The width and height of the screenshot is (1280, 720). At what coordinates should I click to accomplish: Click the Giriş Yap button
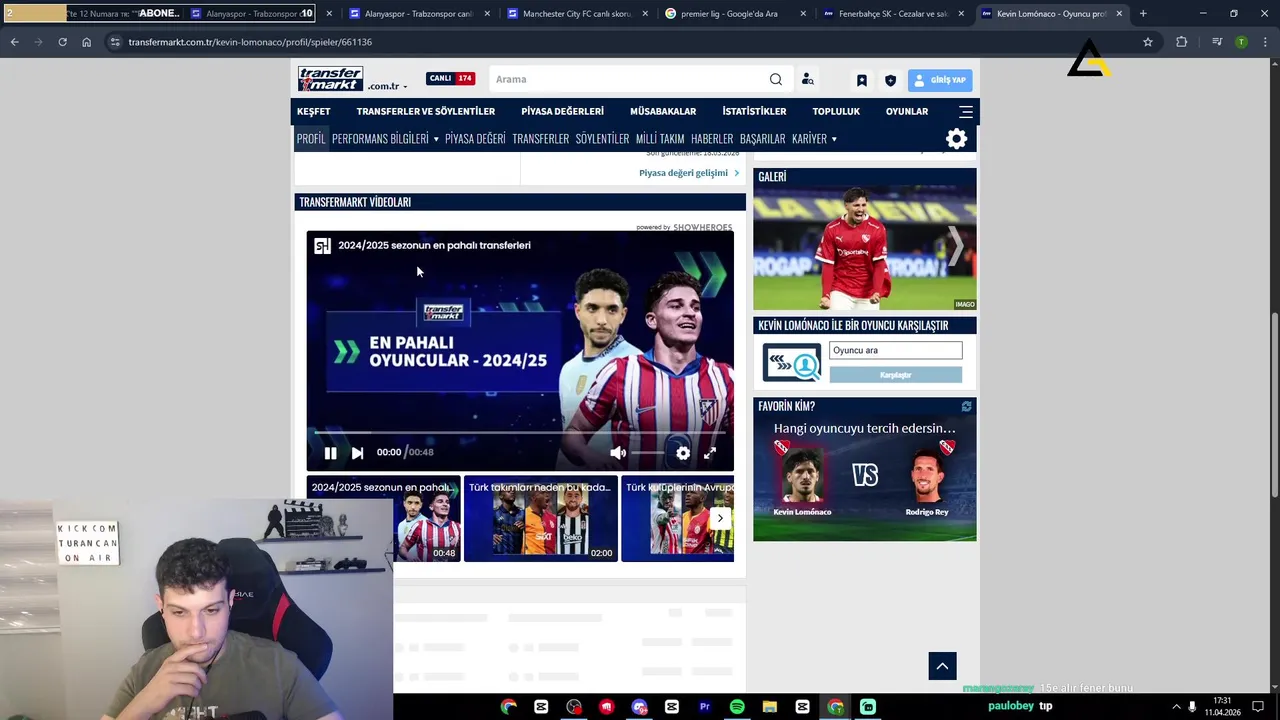940,80
